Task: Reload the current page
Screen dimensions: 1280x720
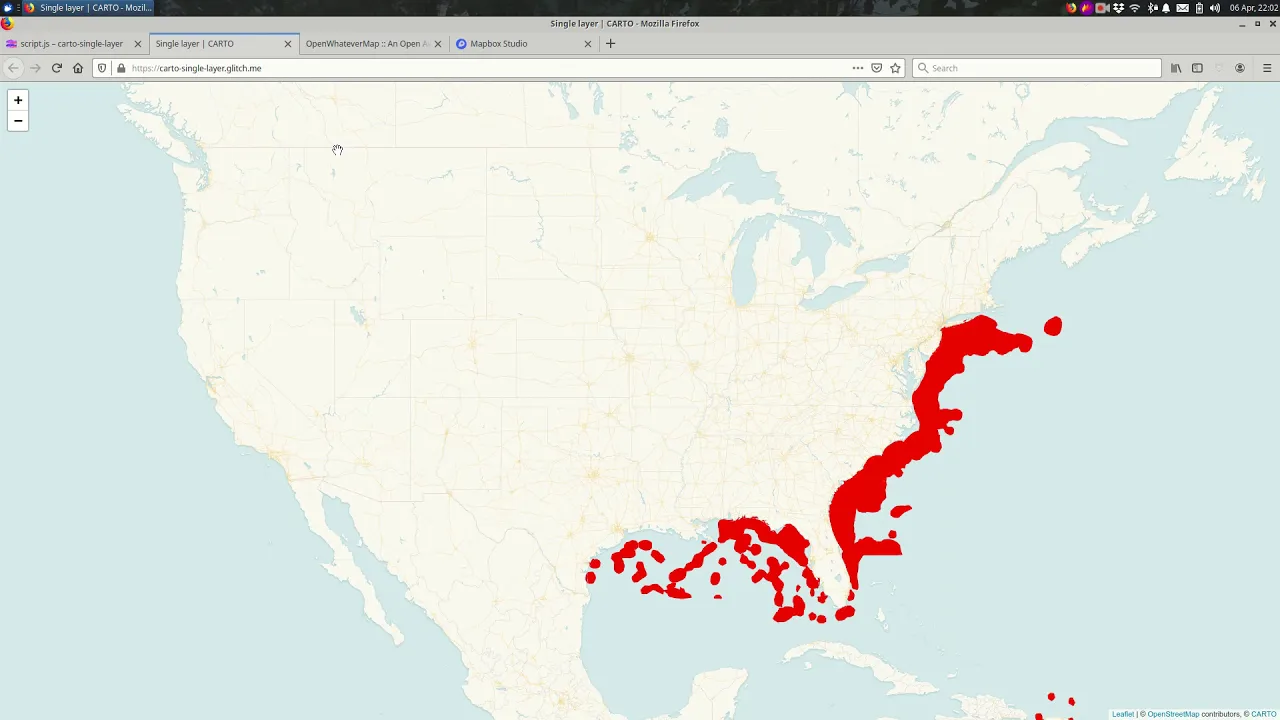Action: [56, 68]
